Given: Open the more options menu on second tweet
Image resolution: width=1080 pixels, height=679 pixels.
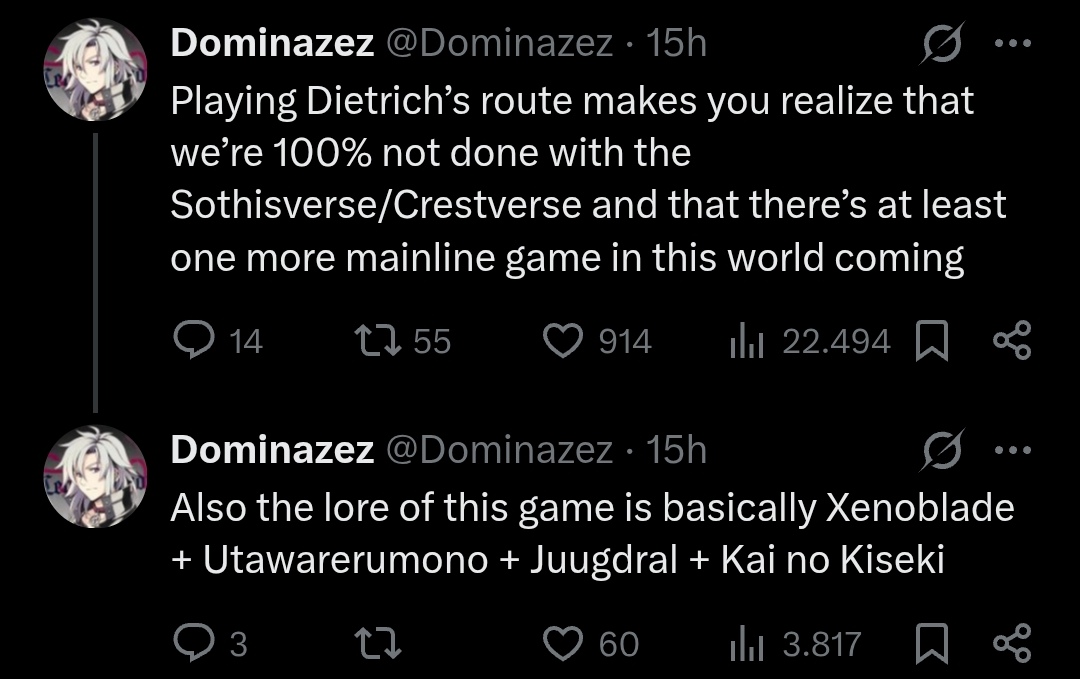Looking at the screenshot, I should click(1013, 450).
